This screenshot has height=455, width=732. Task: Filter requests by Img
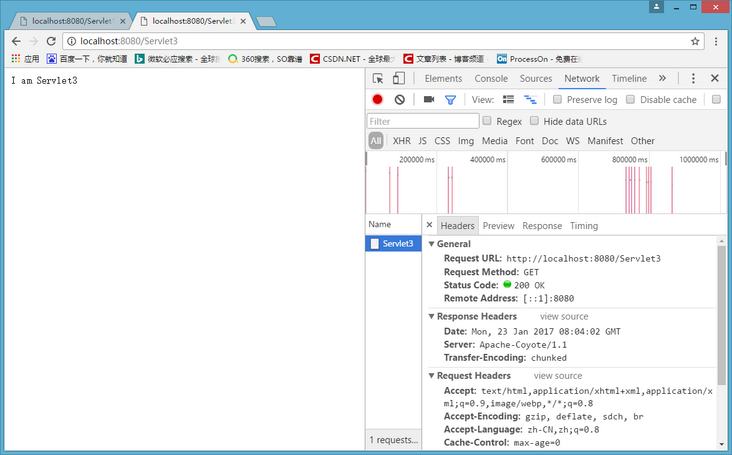point(466,141)
